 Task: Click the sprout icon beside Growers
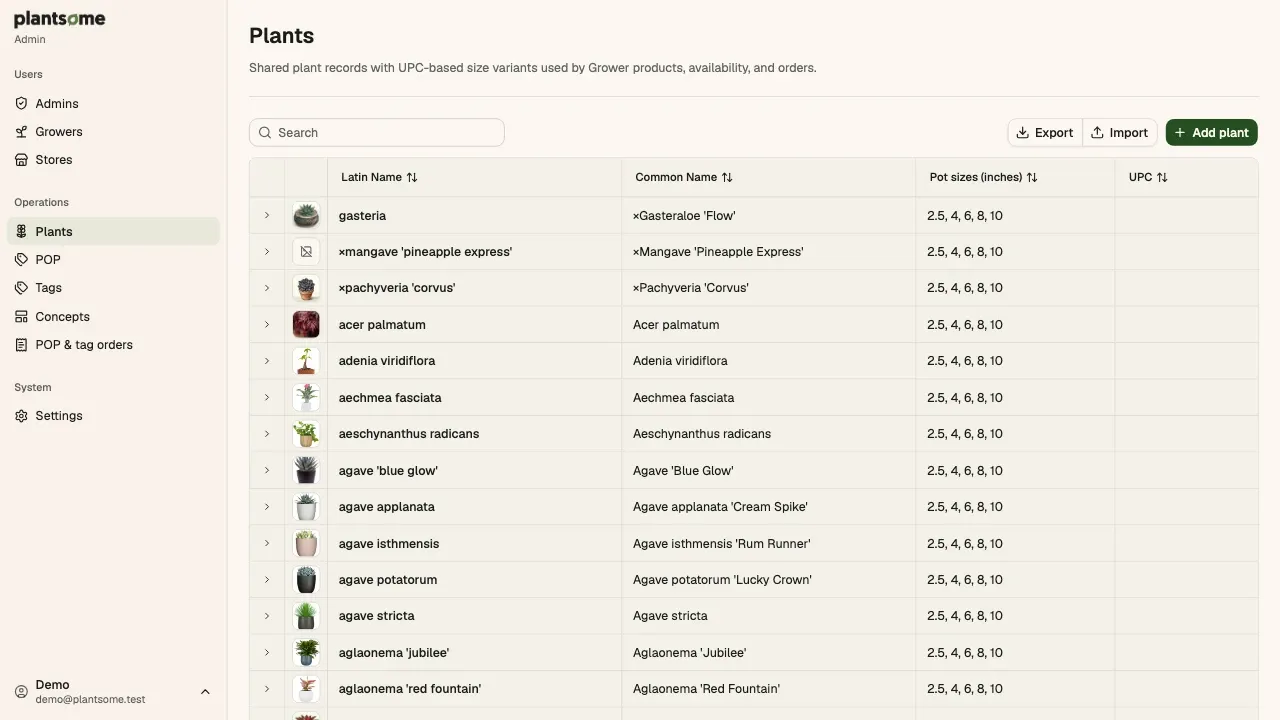point(21,131)
